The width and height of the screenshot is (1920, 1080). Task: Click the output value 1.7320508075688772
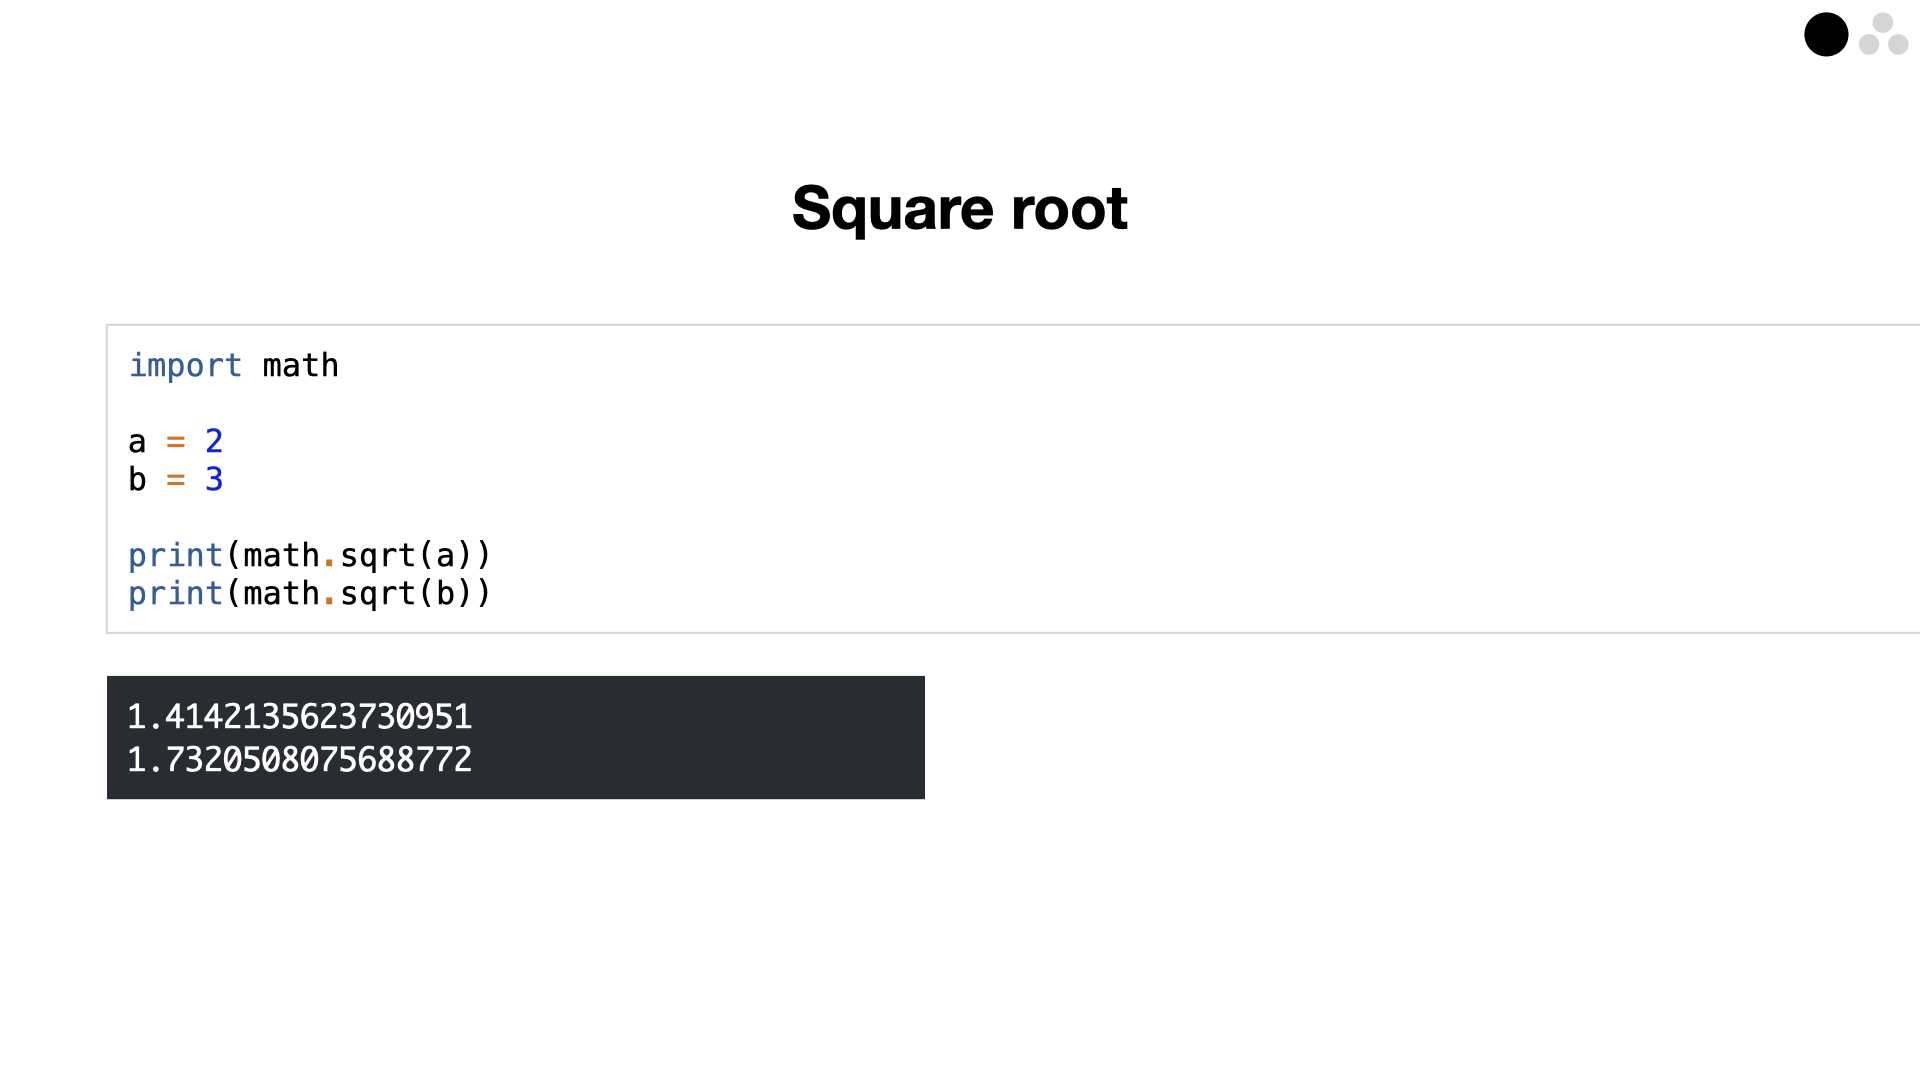click(x=299, y=760)
